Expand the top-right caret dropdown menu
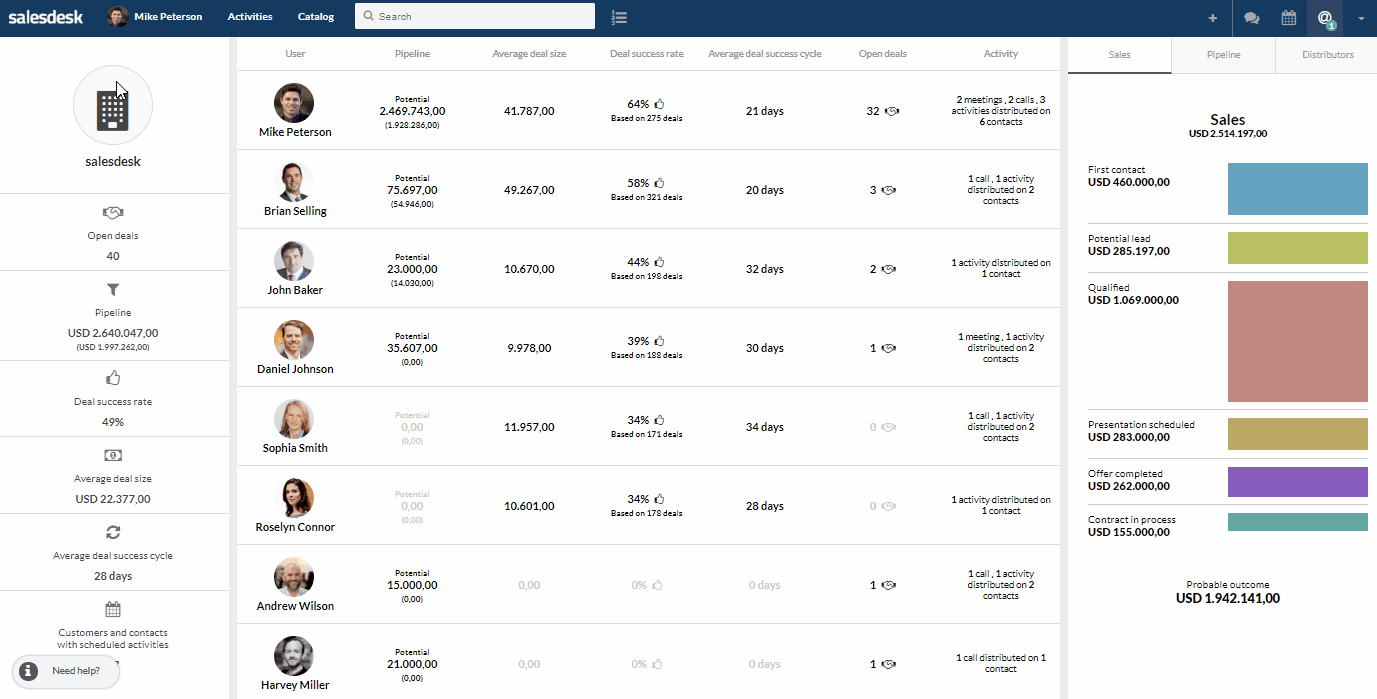This screenshot has width=1377, height=699. (1360, 18)
